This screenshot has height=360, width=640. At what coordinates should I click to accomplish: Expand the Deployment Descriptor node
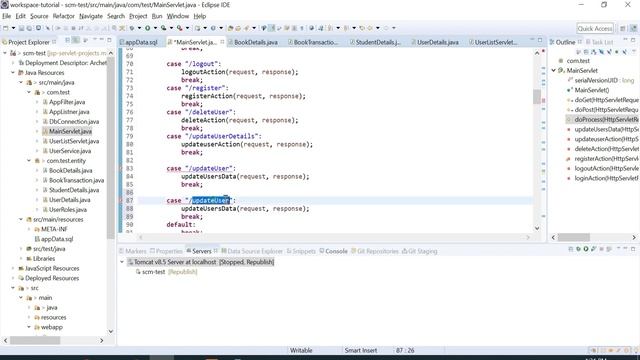click(13, 63)
